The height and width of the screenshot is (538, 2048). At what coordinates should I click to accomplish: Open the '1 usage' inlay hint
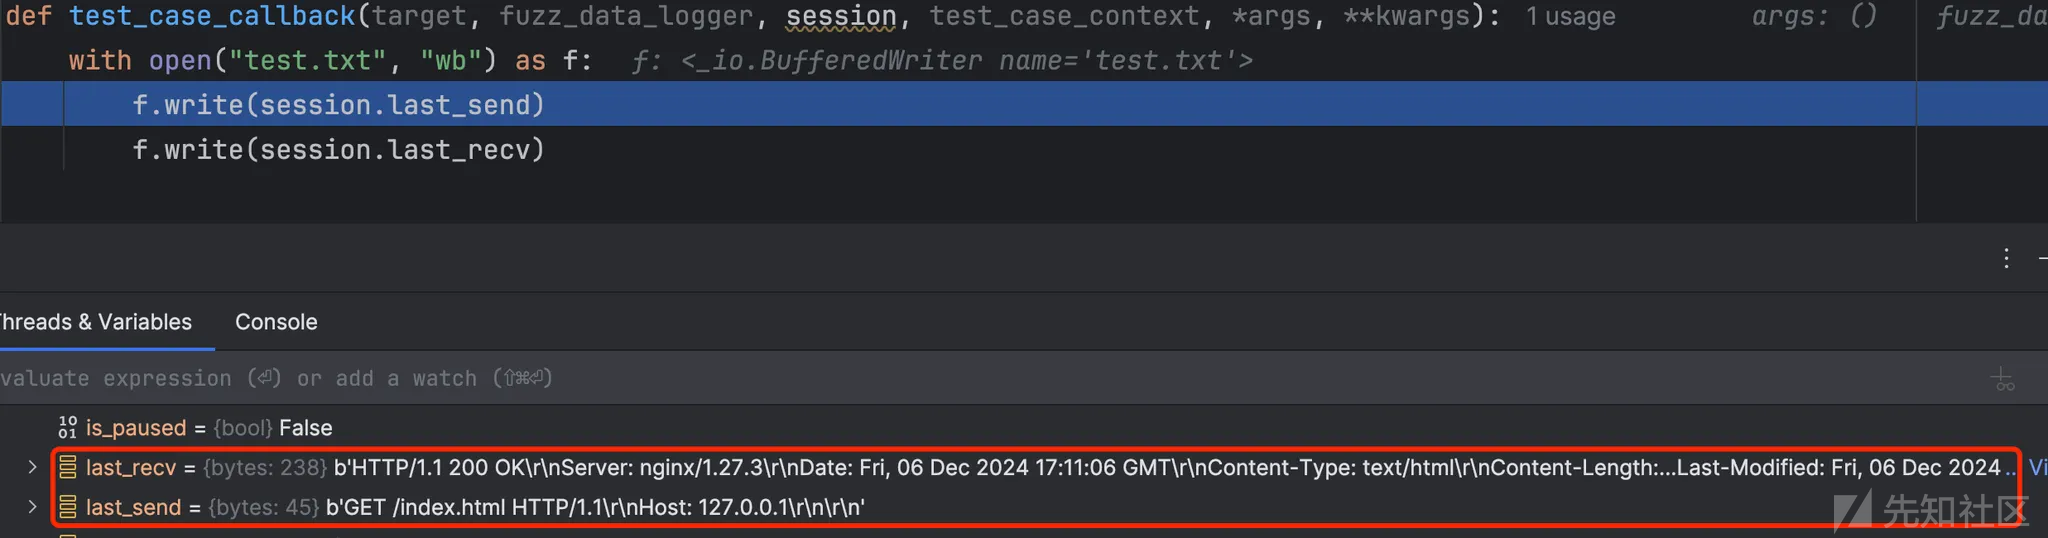coord(1570,17)
